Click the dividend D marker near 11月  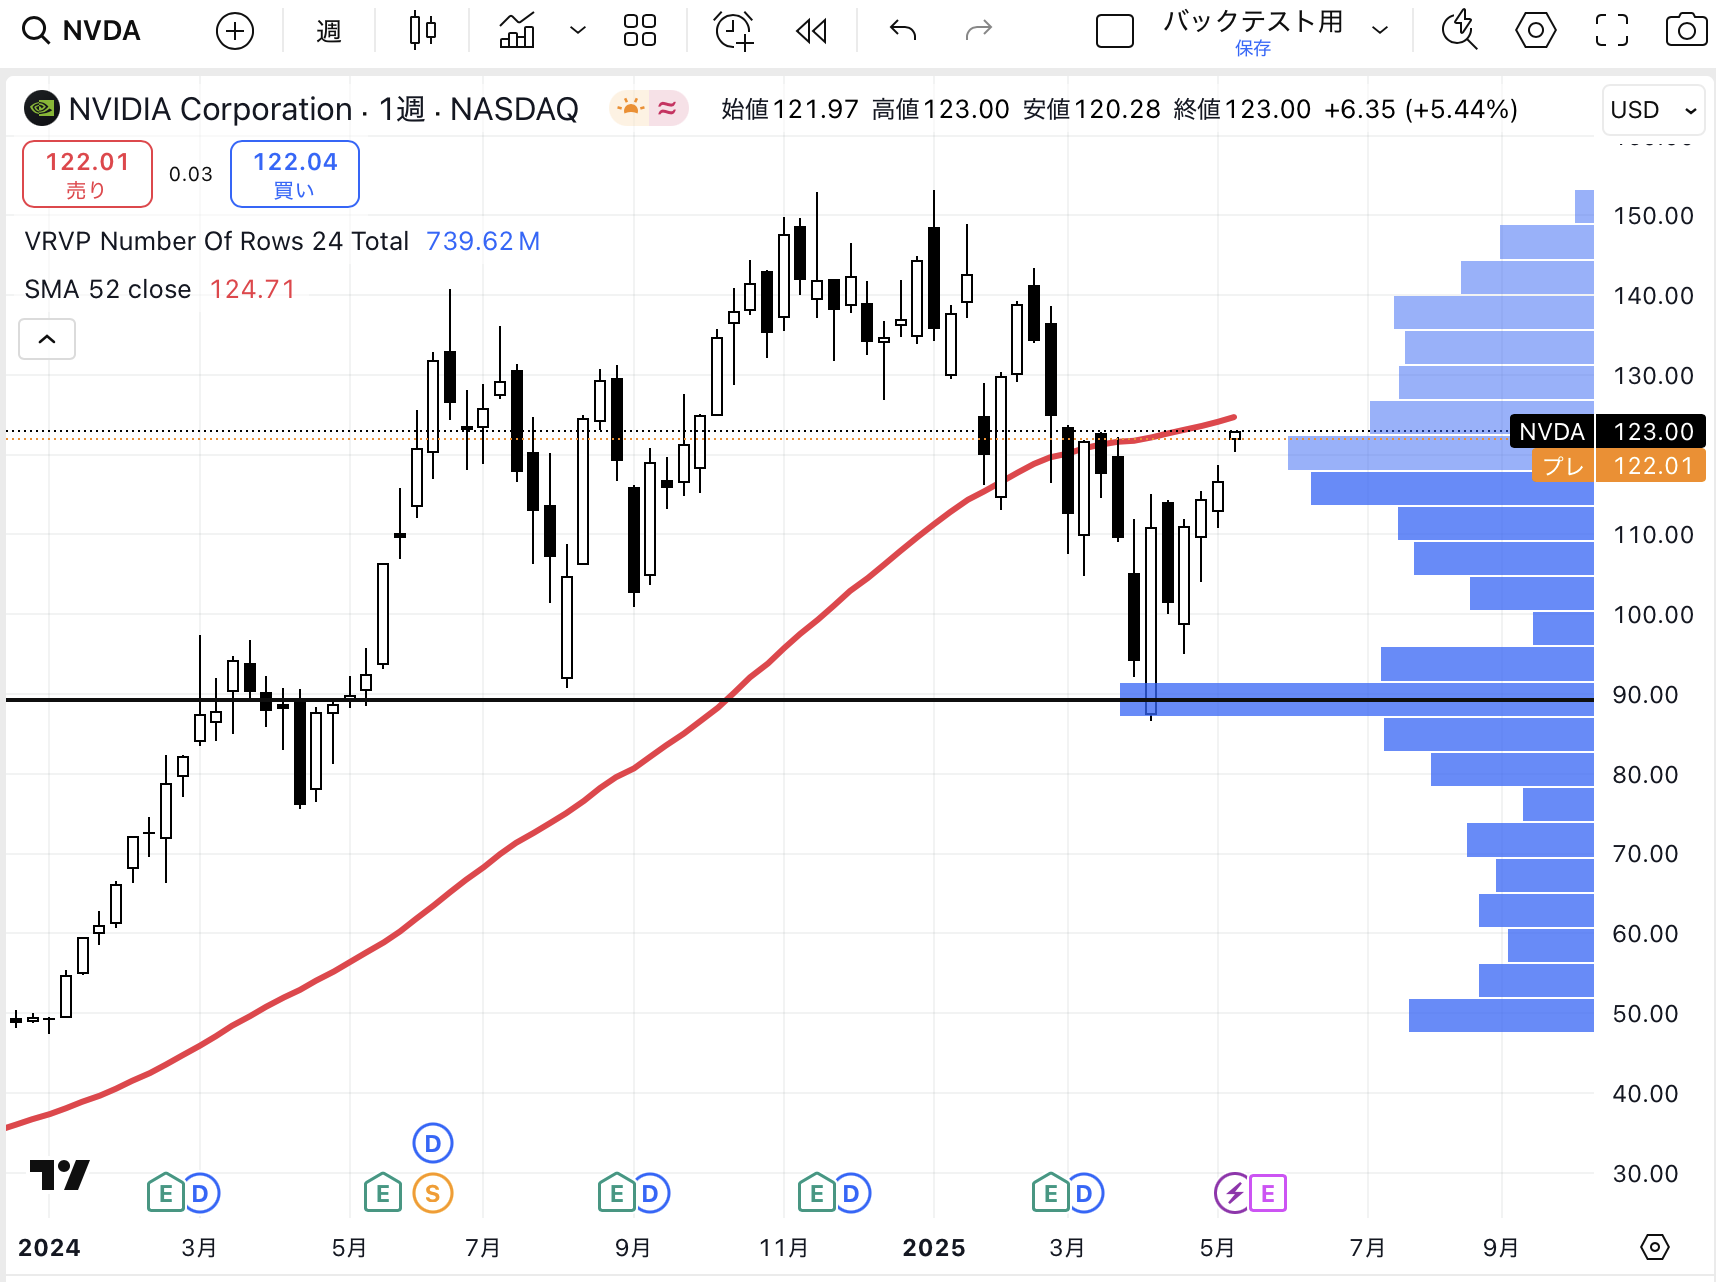click(x=851, y=1193)
